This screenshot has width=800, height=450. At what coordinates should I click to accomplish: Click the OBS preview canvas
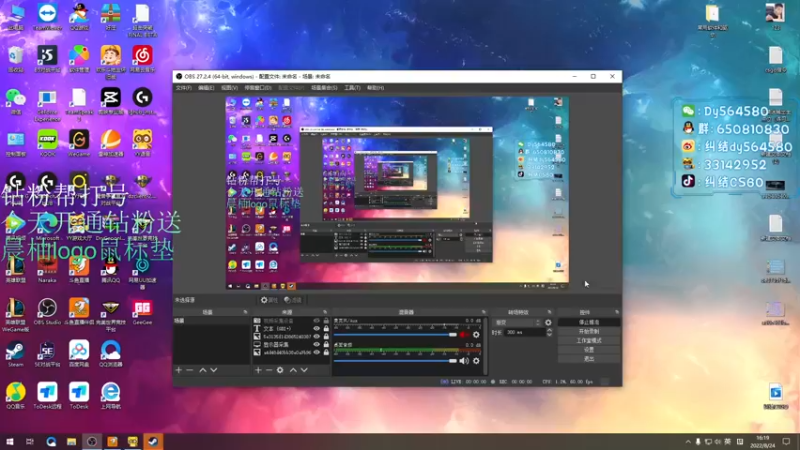[x=397, y=194]
